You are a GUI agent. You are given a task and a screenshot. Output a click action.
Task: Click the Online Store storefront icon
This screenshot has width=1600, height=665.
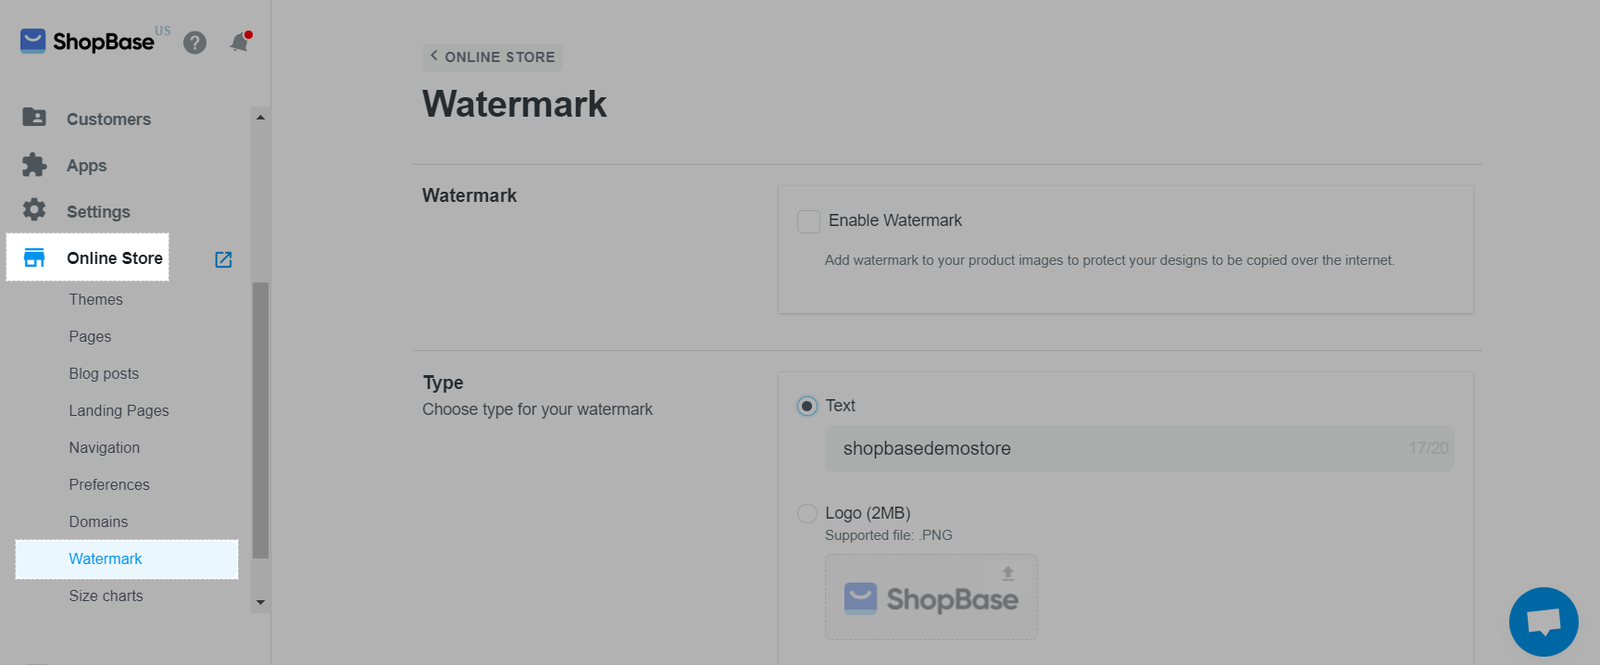34,258
